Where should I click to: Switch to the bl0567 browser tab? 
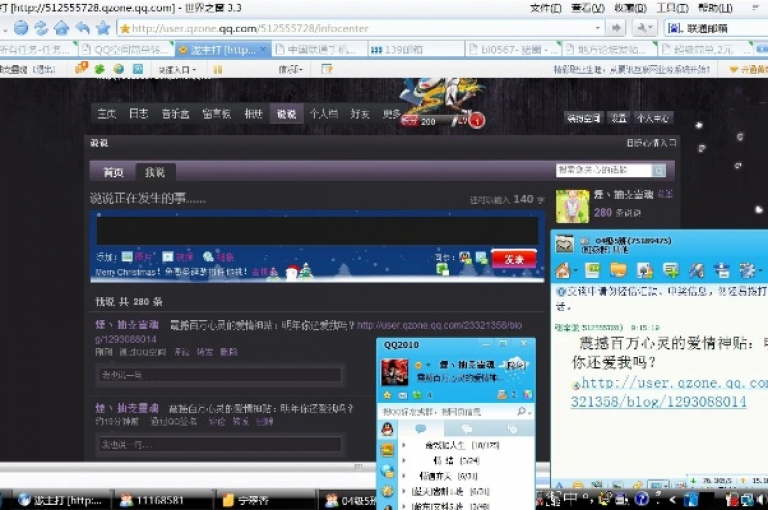pos(513,49)
